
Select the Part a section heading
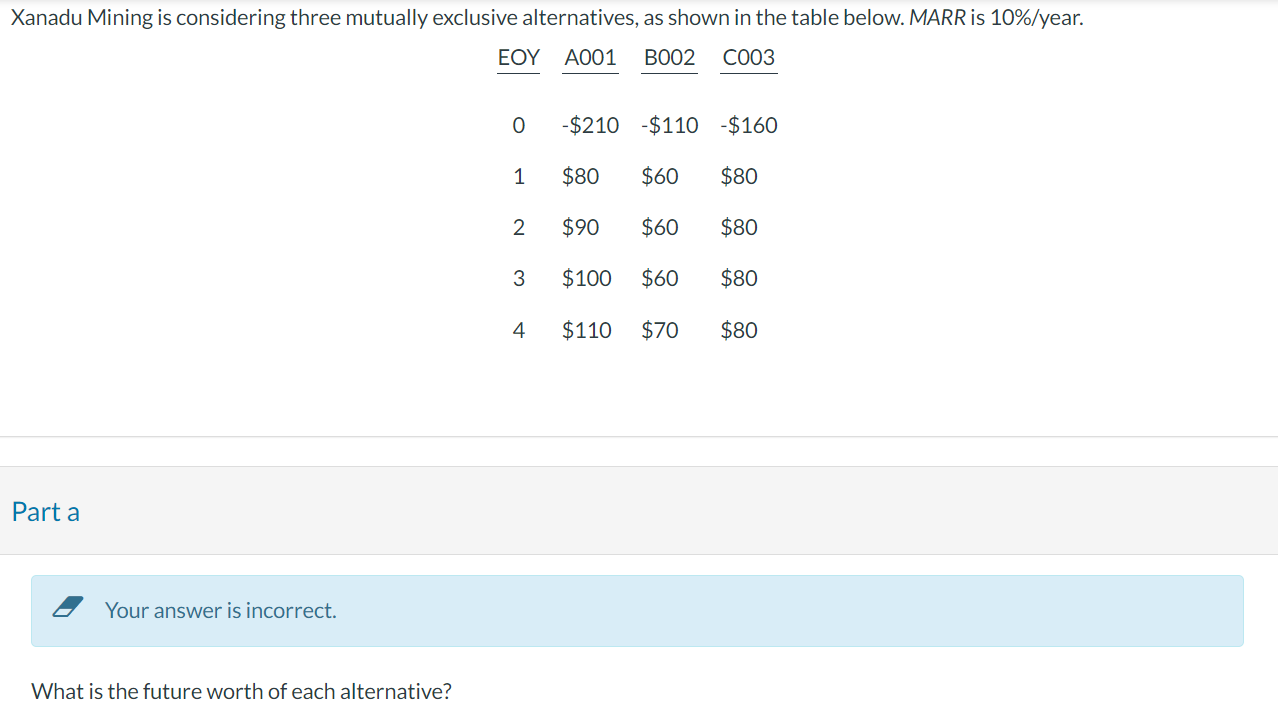click(46, 511)
